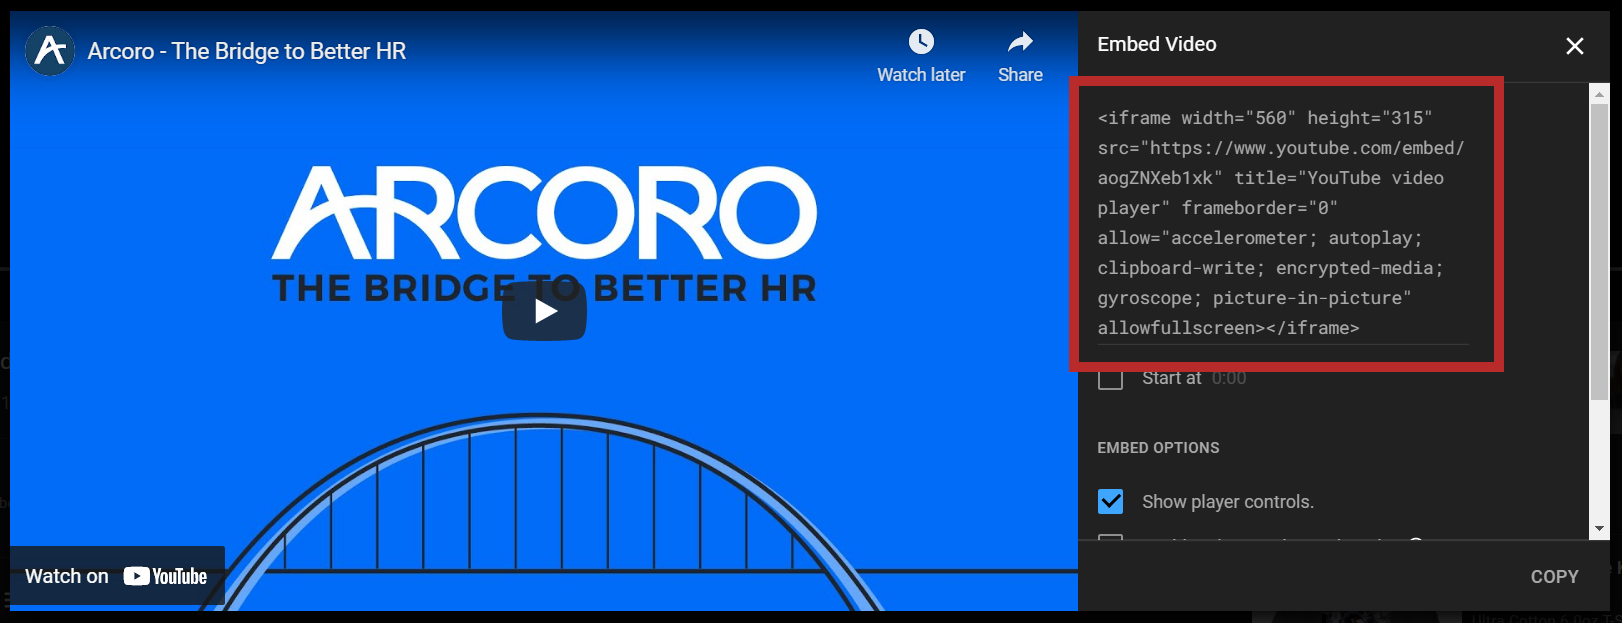Screen dimensions: 1622x623
Task: Click the iframe embed code text box
Action: pos(1283,223)
